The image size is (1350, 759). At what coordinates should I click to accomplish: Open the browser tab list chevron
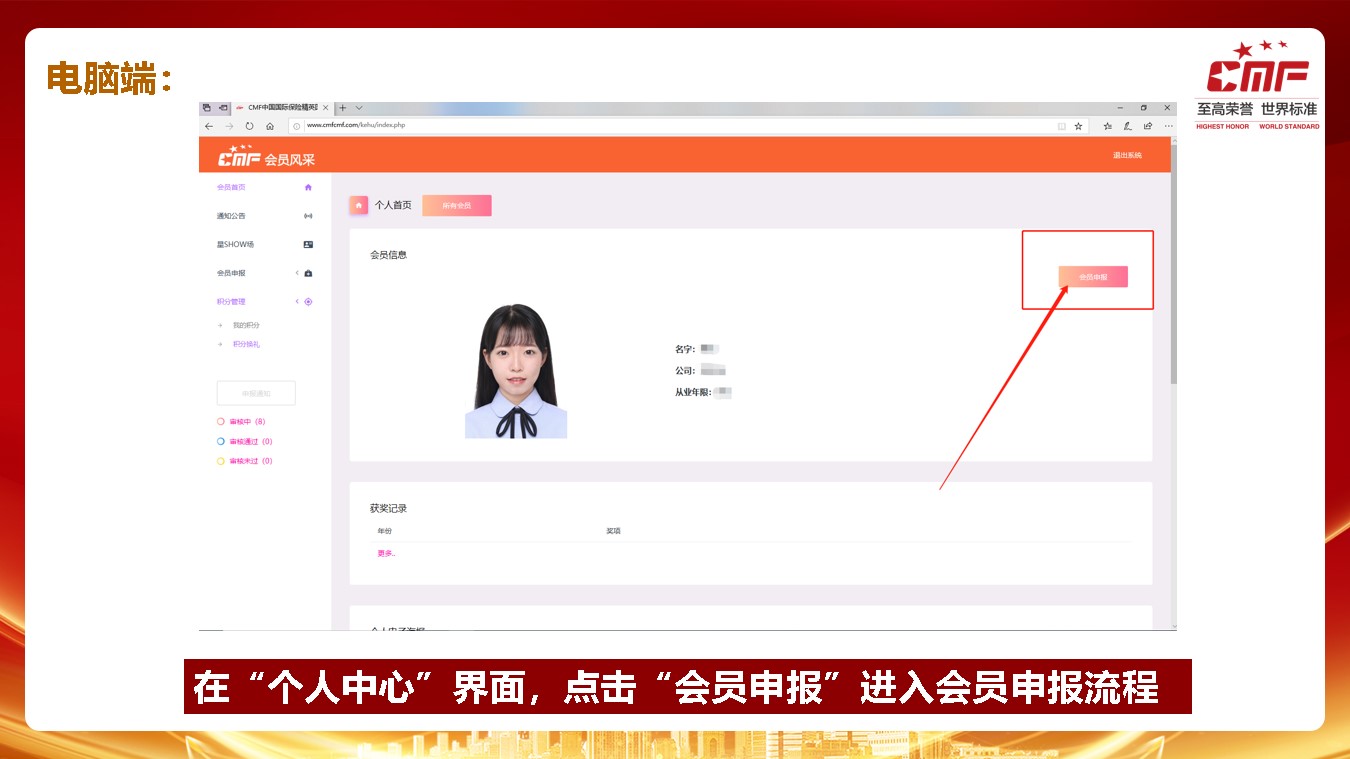(x=359, y=107)
